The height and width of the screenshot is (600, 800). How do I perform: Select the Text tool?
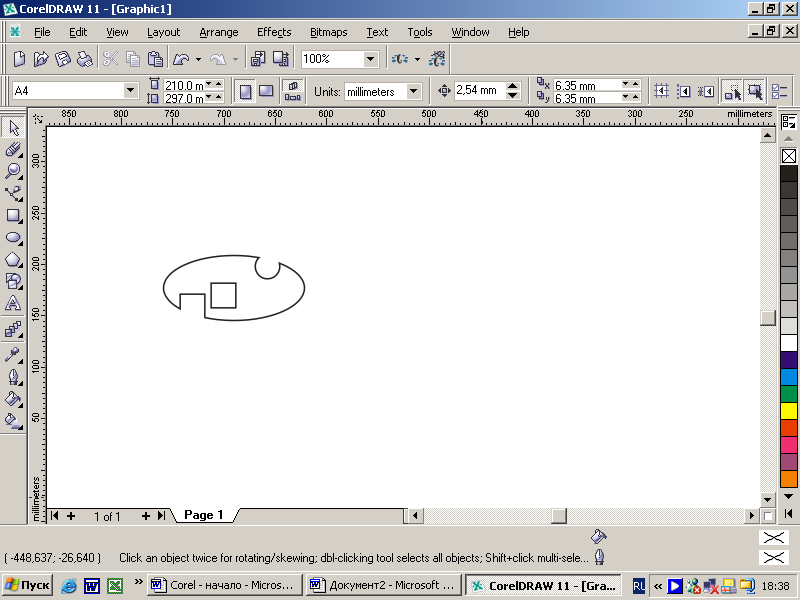pos(13,303)
